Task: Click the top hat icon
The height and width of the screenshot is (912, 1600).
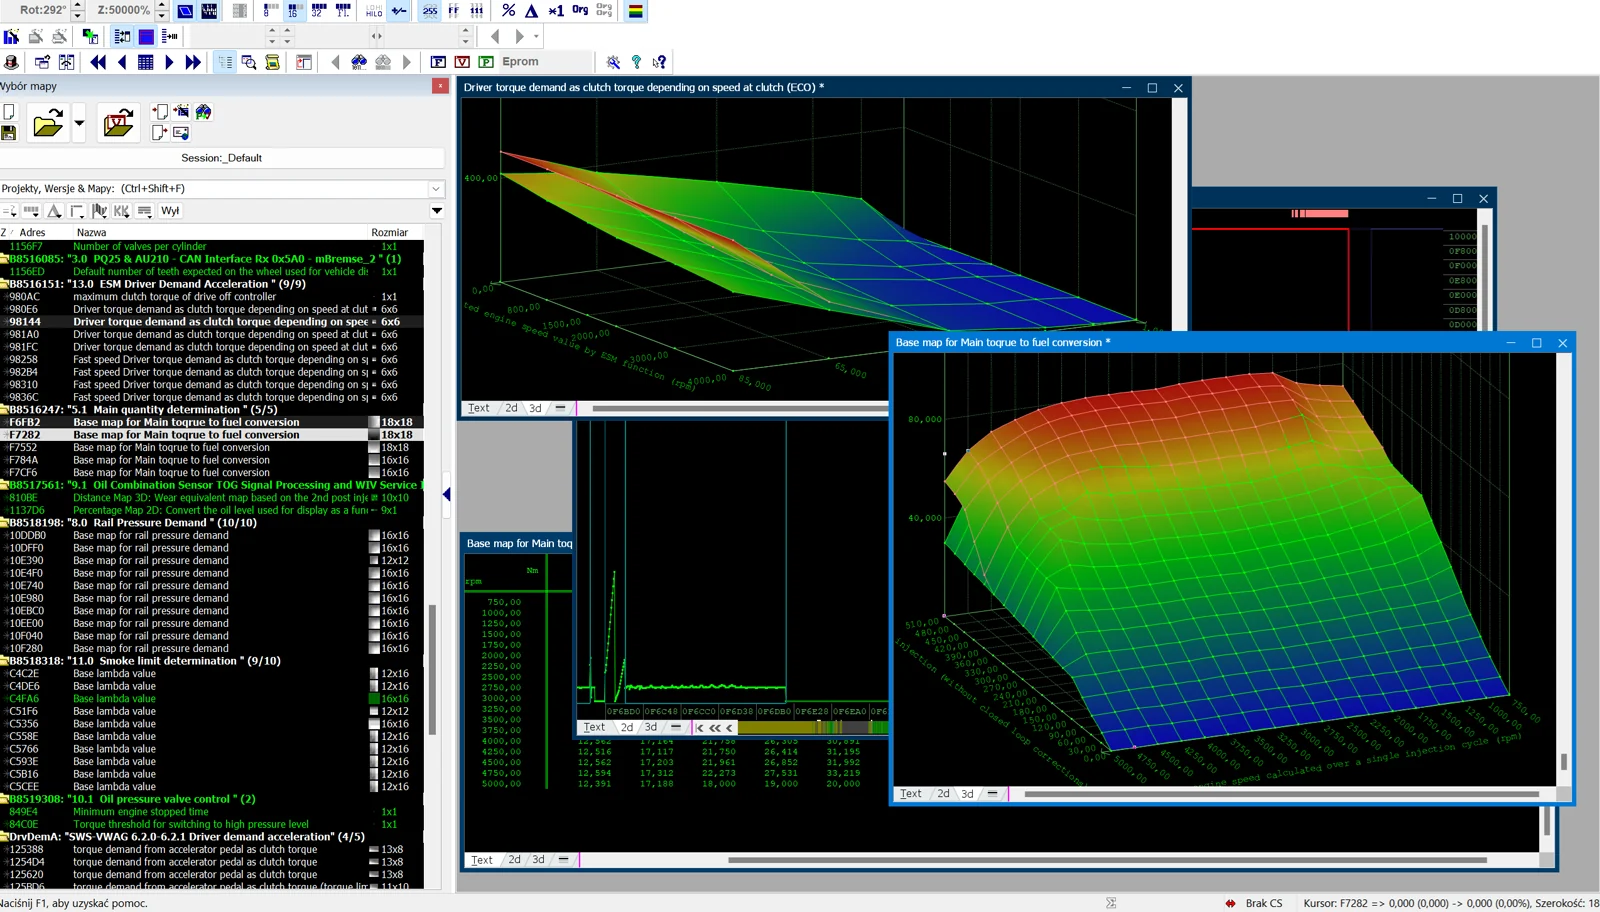Action: 11,62
